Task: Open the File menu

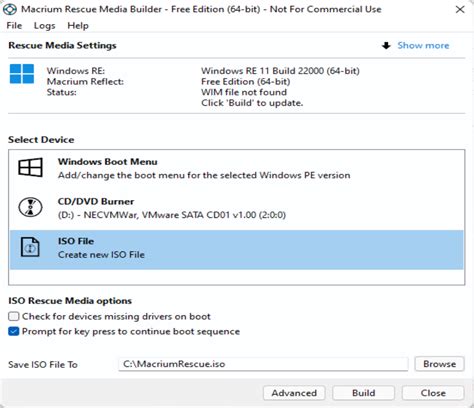Action: 14,26
